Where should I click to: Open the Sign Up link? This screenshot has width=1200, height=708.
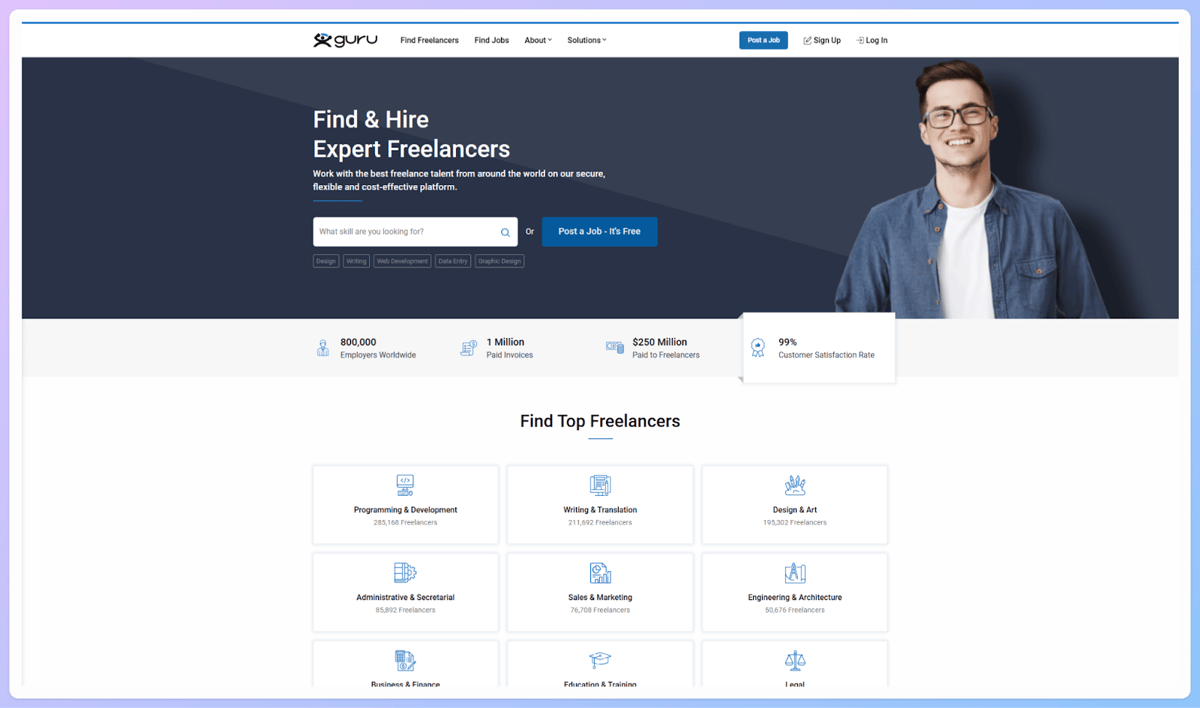(822, 40)
